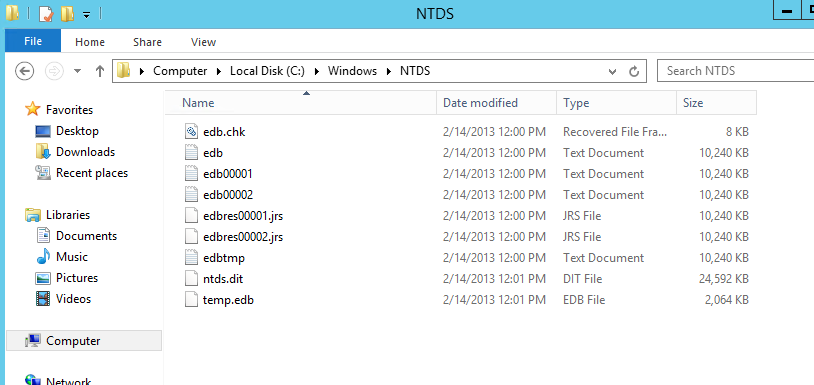Click the New Folder quick access icon

coord(67,13)
